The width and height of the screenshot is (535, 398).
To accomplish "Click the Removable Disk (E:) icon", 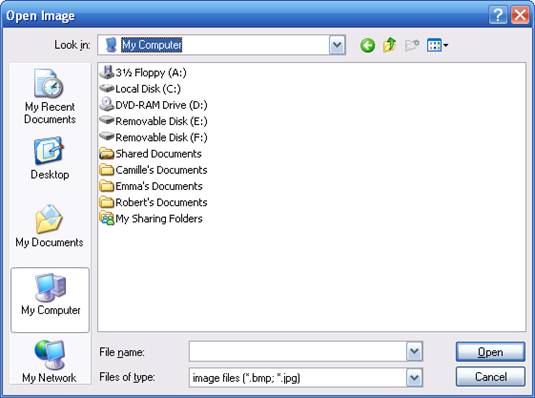I will [x=107, y=120].
